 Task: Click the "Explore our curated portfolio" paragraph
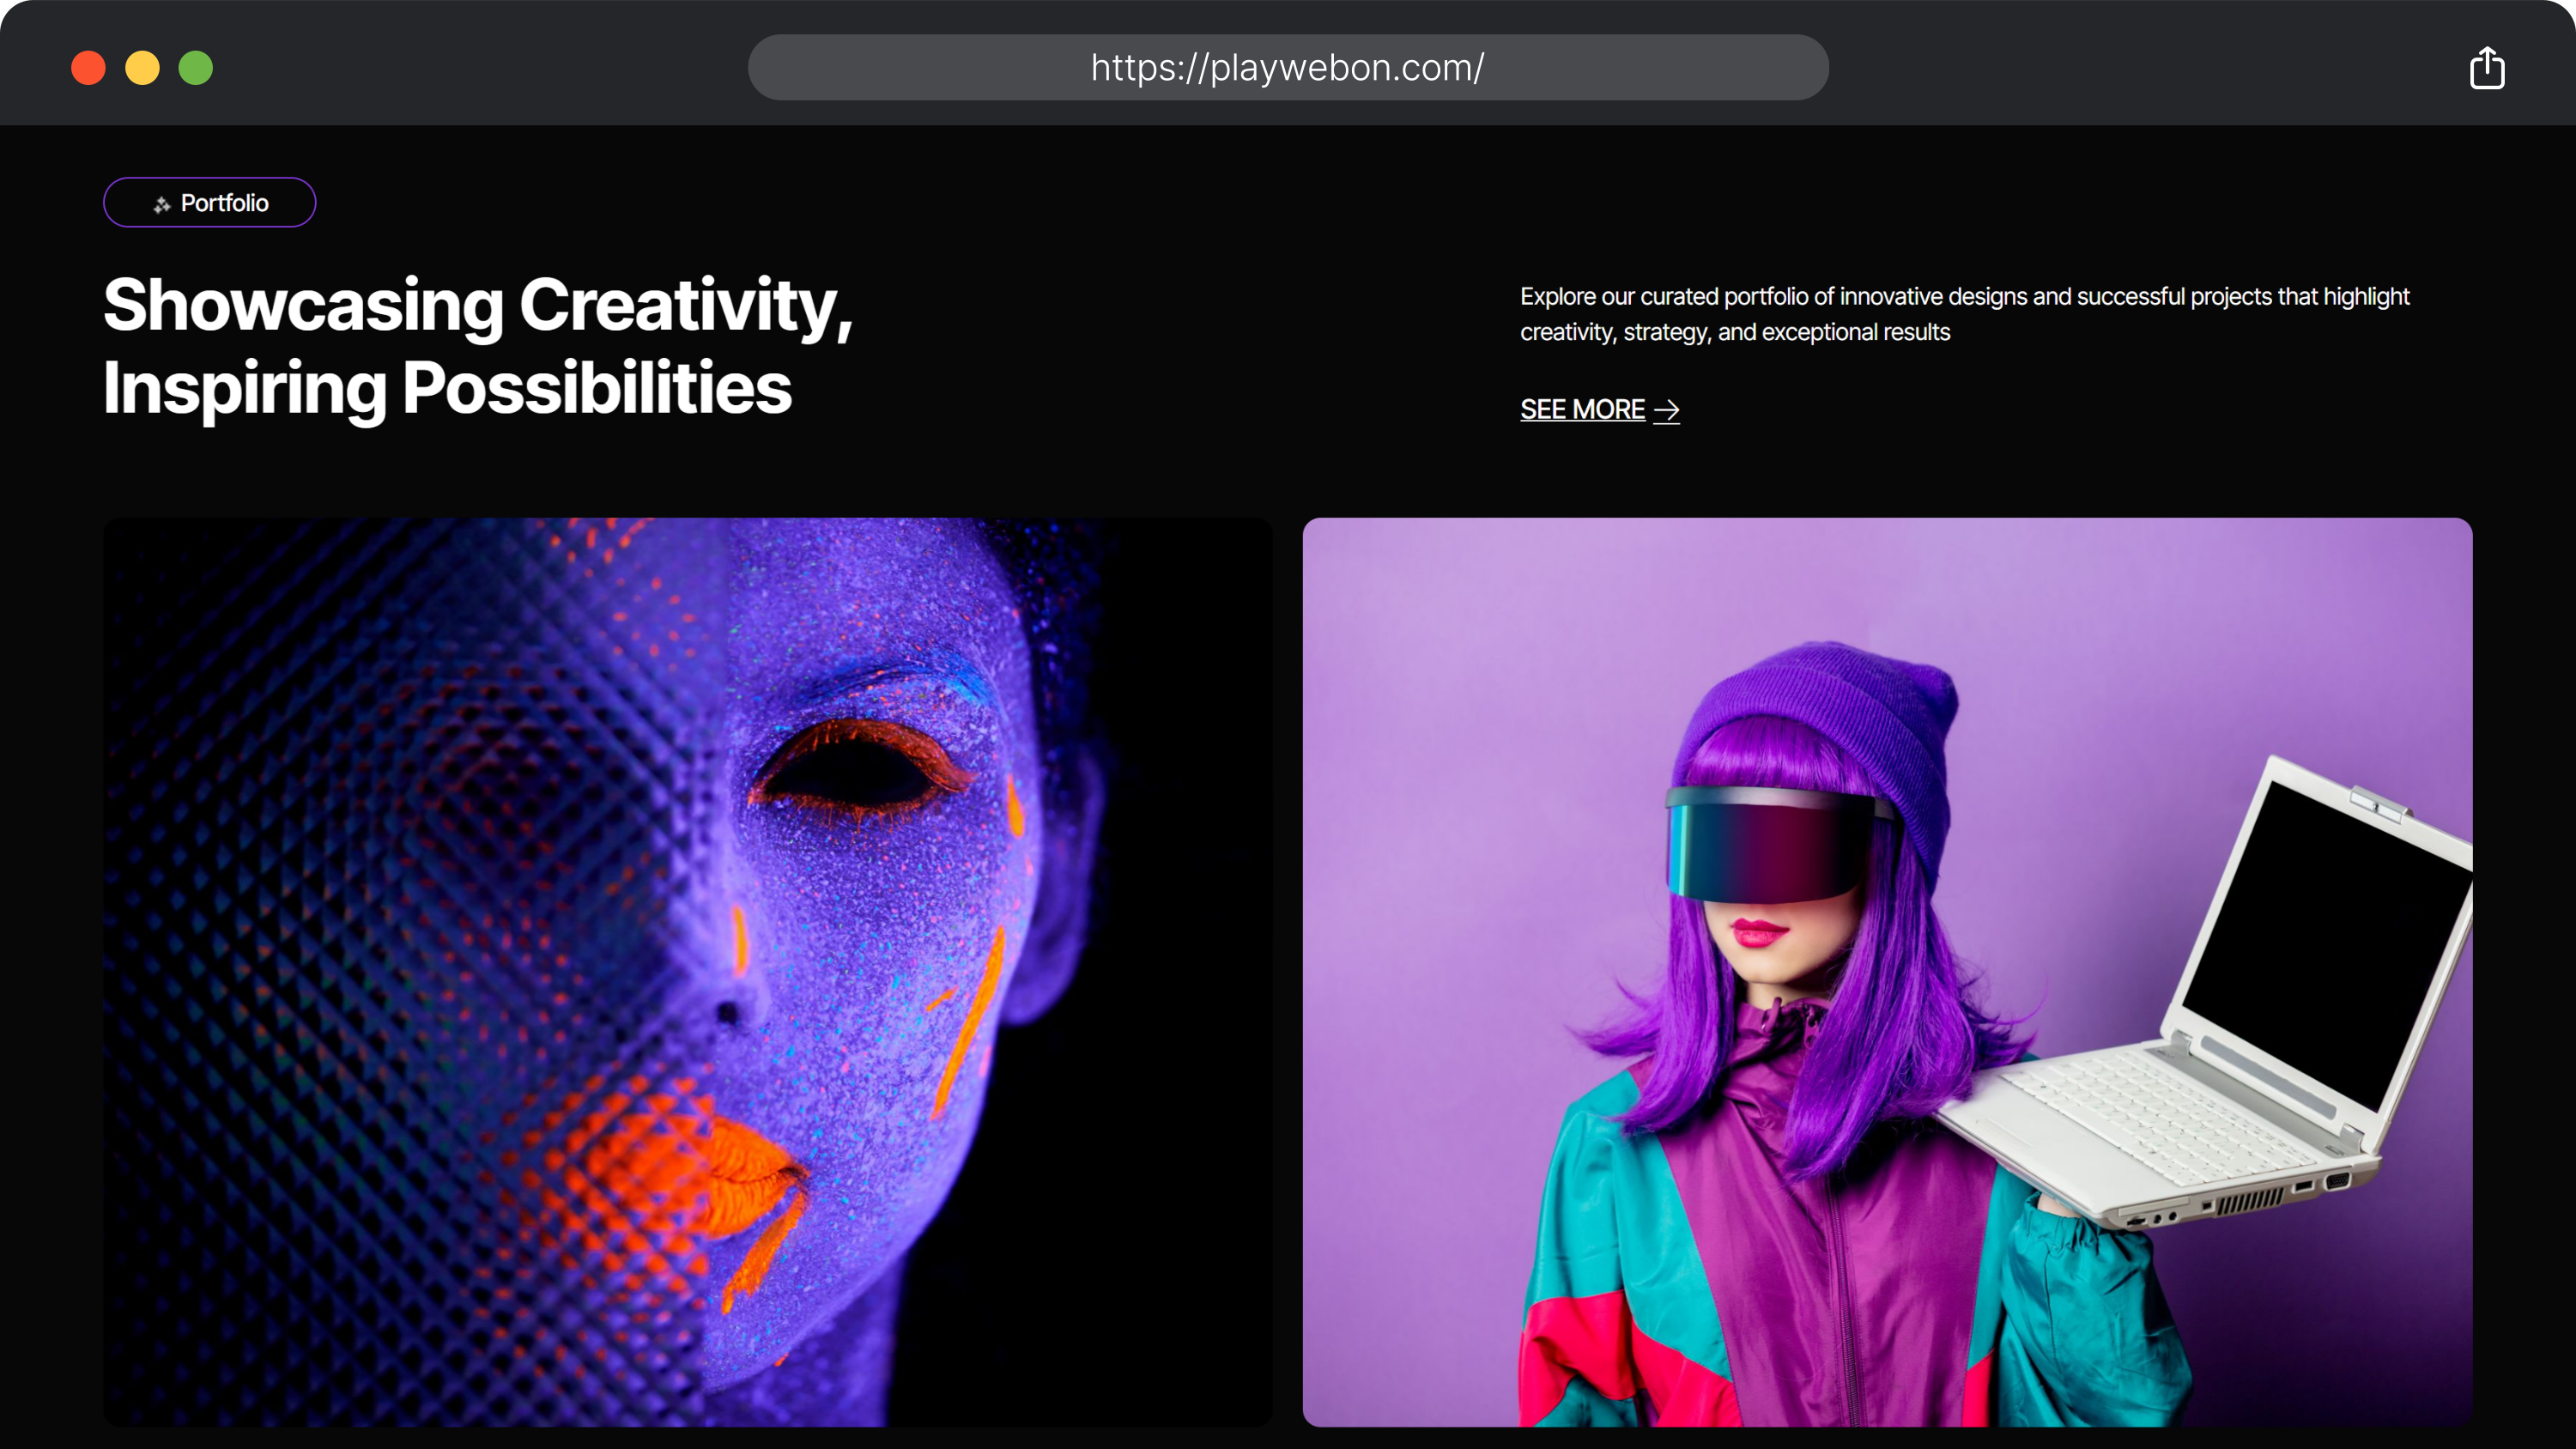1964,314
